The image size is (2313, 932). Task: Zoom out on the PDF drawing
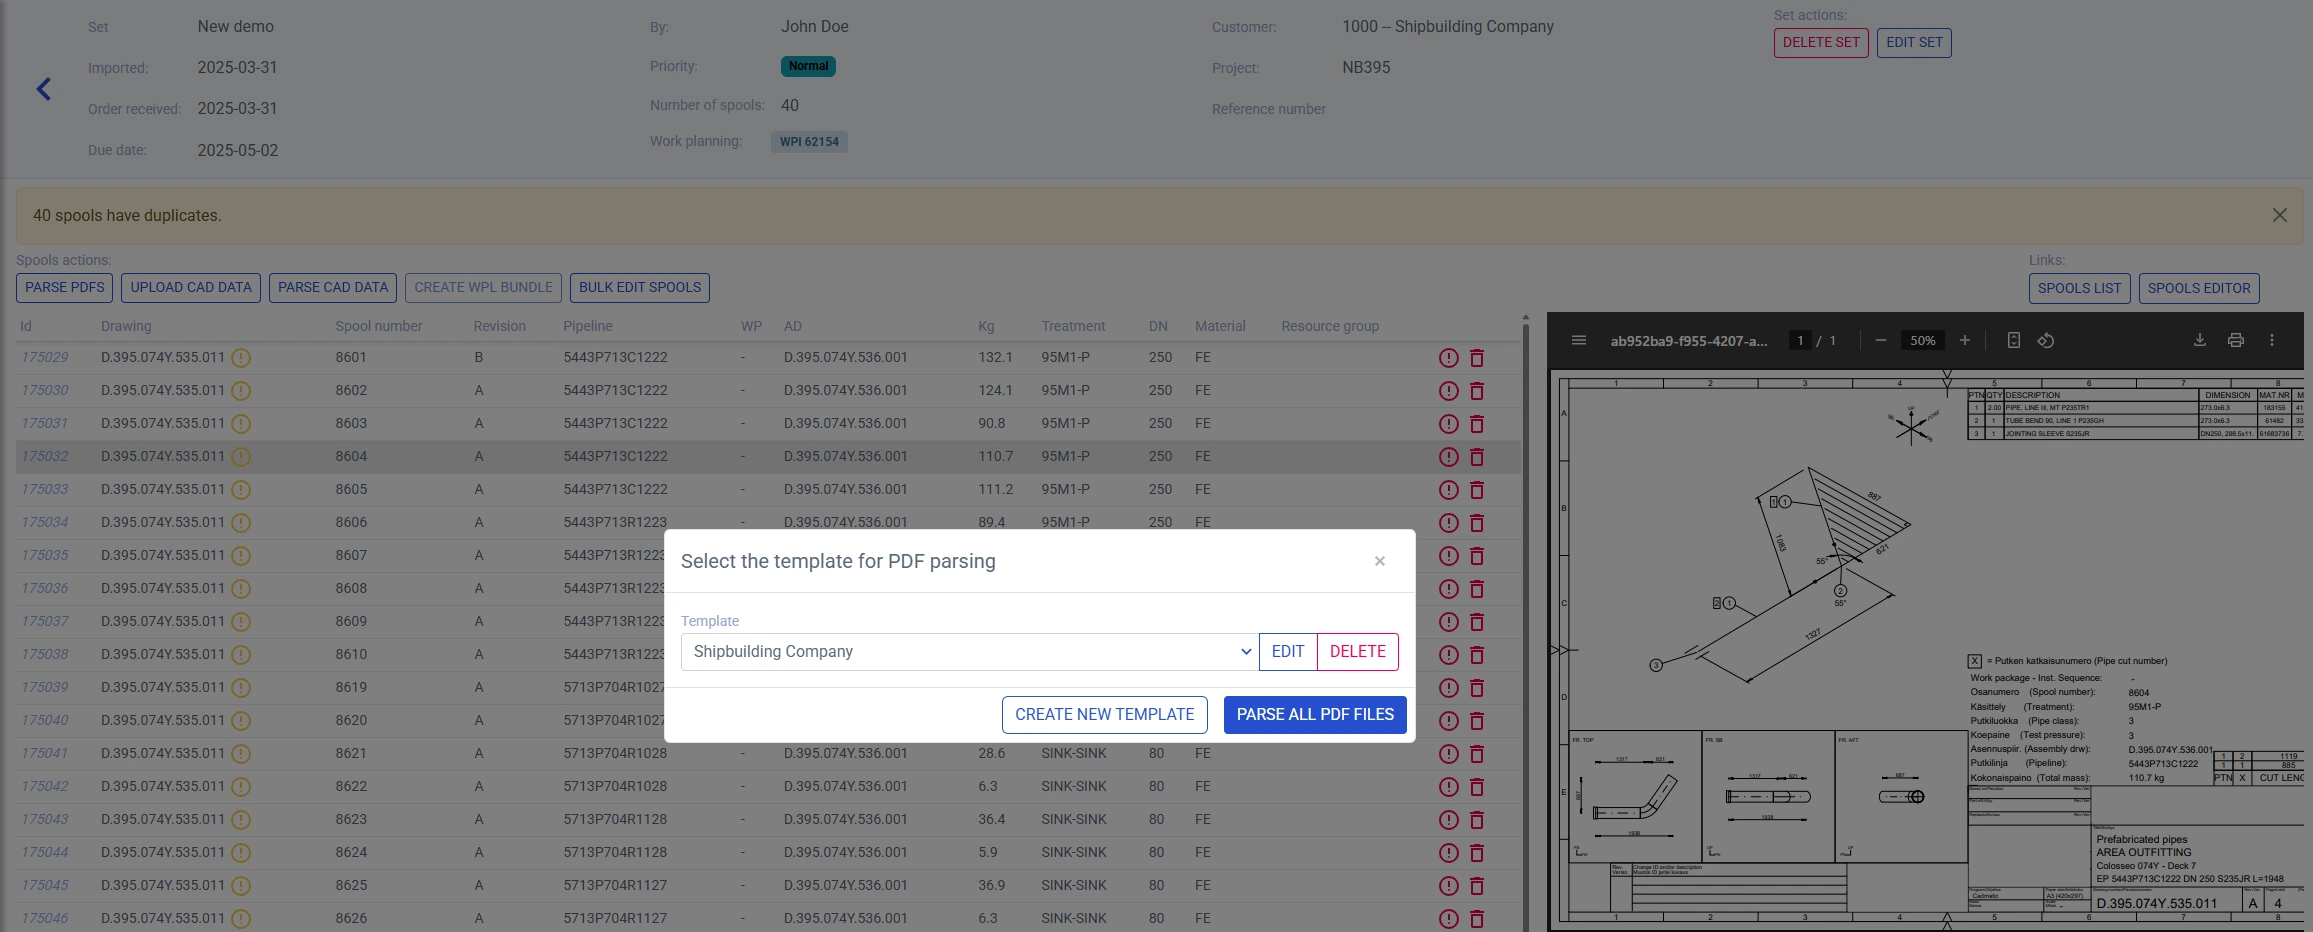pos(1879,340)
